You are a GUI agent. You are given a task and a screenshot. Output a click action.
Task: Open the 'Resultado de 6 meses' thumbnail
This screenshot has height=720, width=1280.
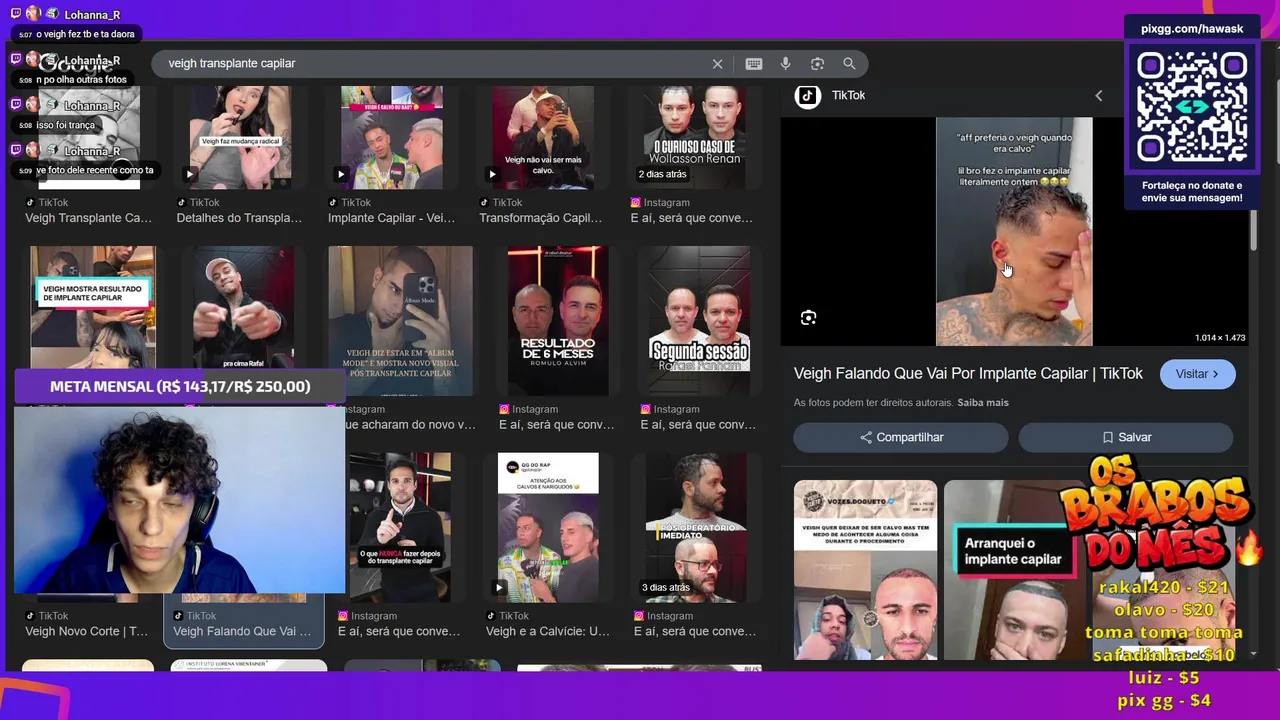pos(558,320)
